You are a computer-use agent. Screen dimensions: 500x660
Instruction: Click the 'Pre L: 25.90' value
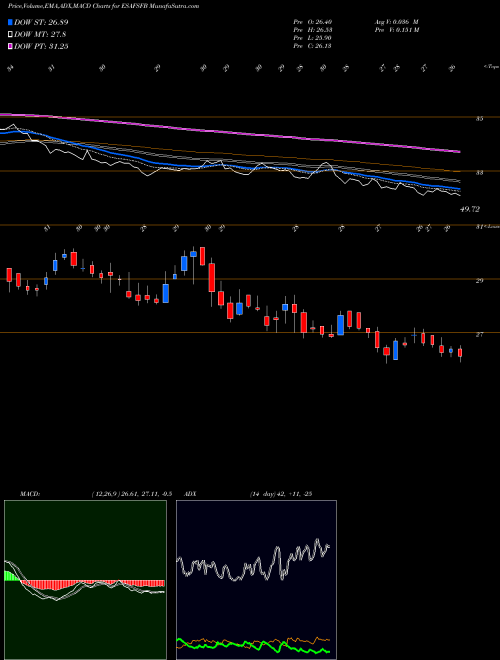click(312, 38)
